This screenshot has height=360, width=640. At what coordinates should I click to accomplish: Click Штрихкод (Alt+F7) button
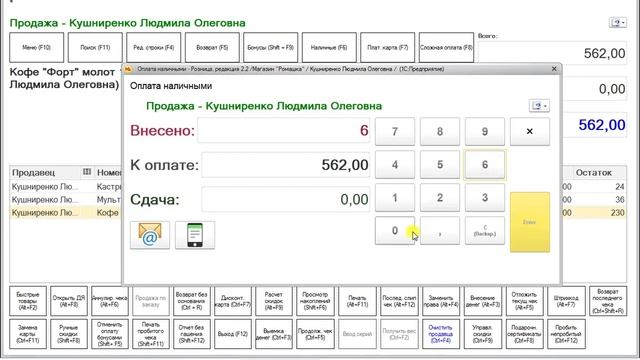567,301
